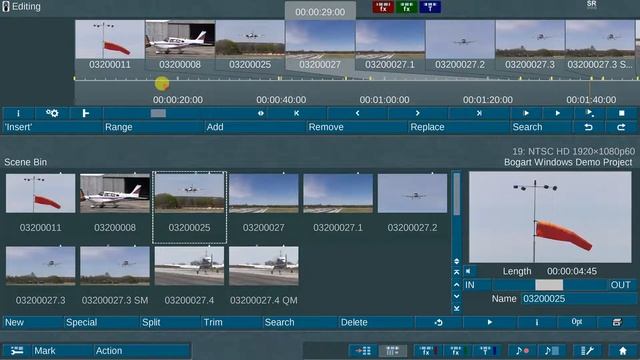Viewport: 640px width, 360px height.
Task: Step to the next storyboard scene
Action: coord(418,113)
